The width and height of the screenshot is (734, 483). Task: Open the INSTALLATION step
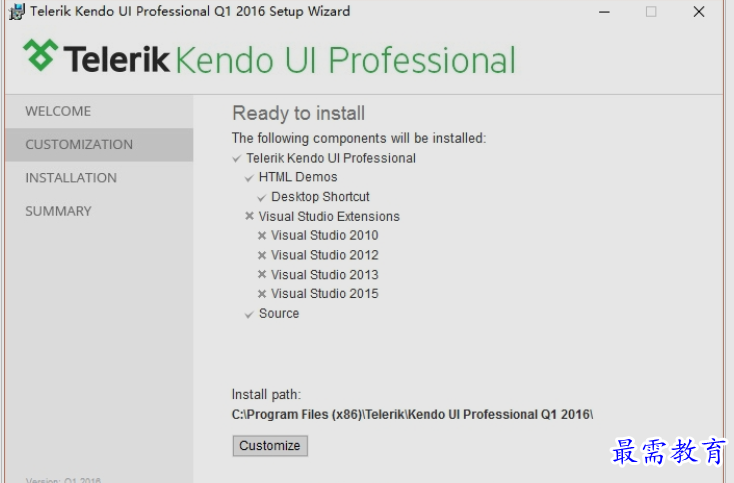click(x=71, y=178)
